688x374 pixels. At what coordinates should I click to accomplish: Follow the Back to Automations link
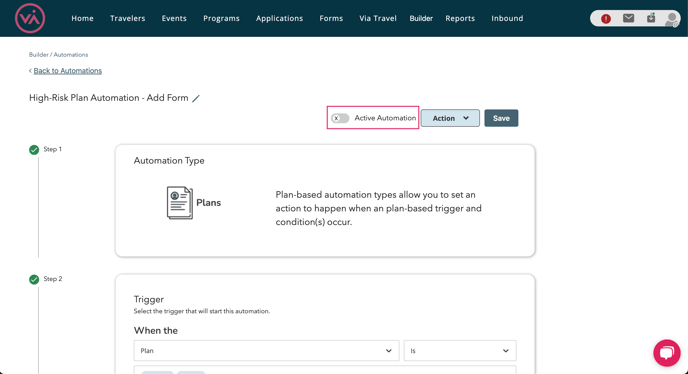(x=68, y=71)
